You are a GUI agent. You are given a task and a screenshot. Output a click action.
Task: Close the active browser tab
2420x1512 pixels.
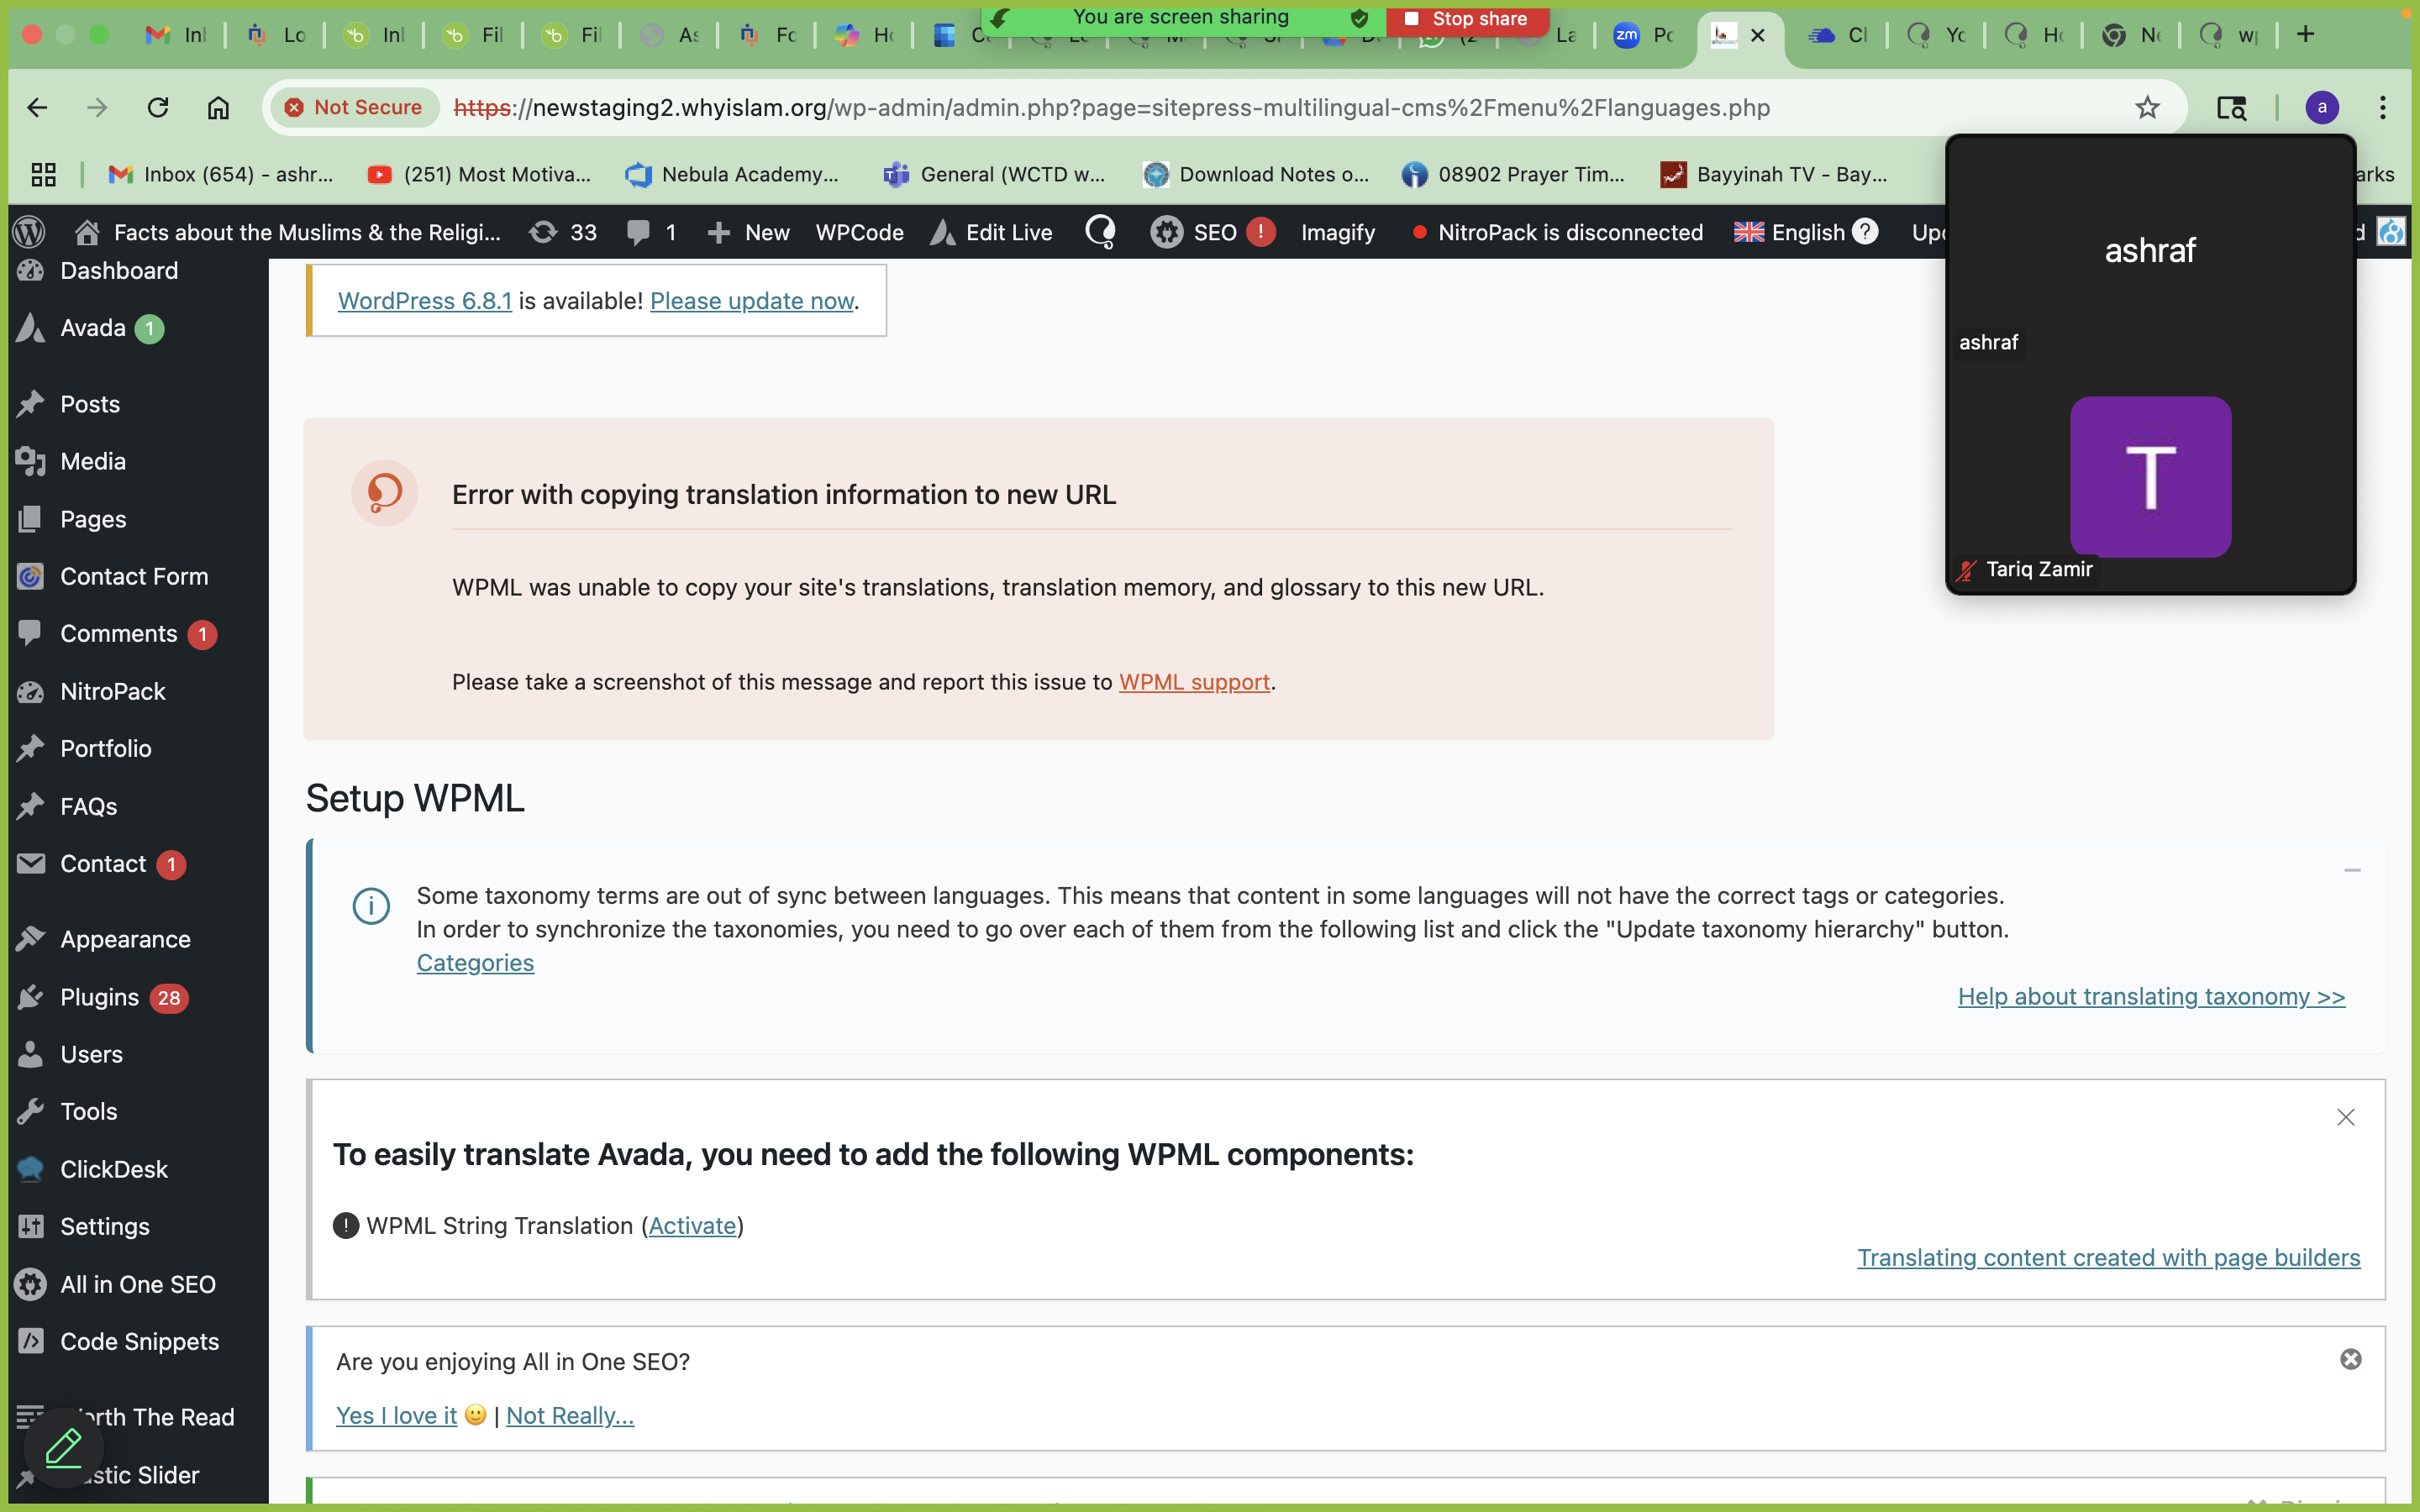(1758, 35)
